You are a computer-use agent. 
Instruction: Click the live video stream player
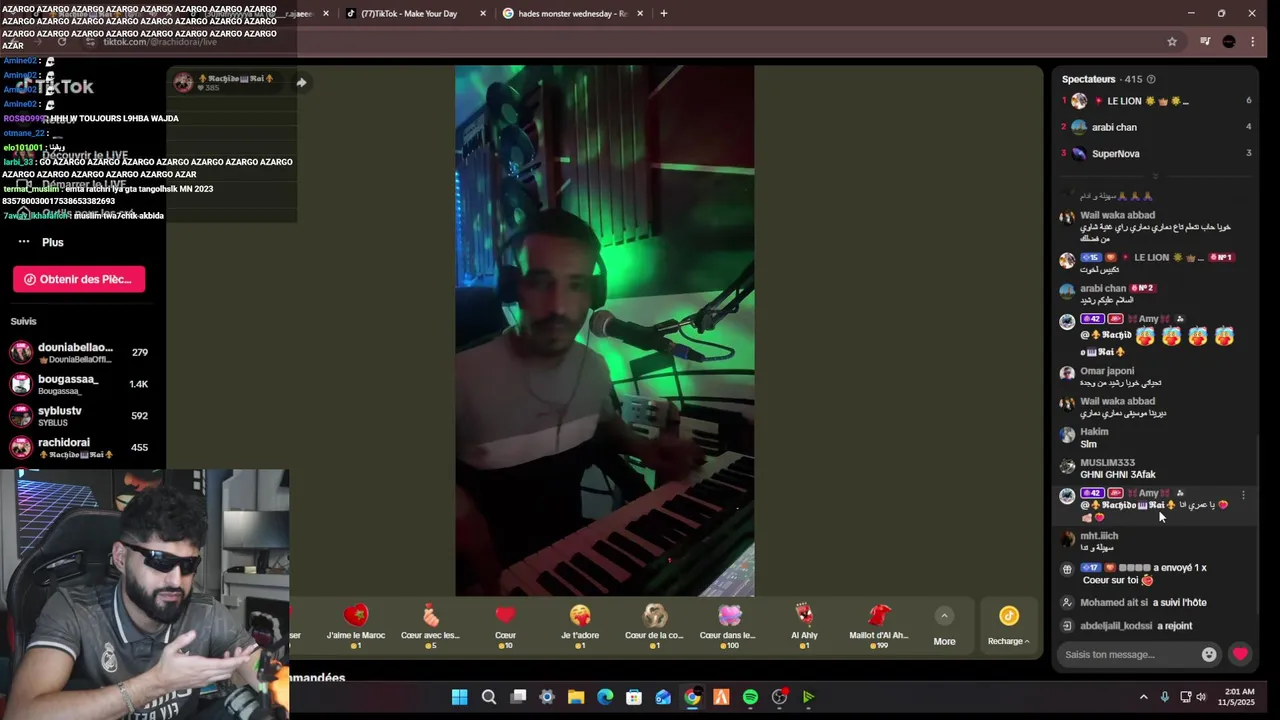tap(604, 330)
